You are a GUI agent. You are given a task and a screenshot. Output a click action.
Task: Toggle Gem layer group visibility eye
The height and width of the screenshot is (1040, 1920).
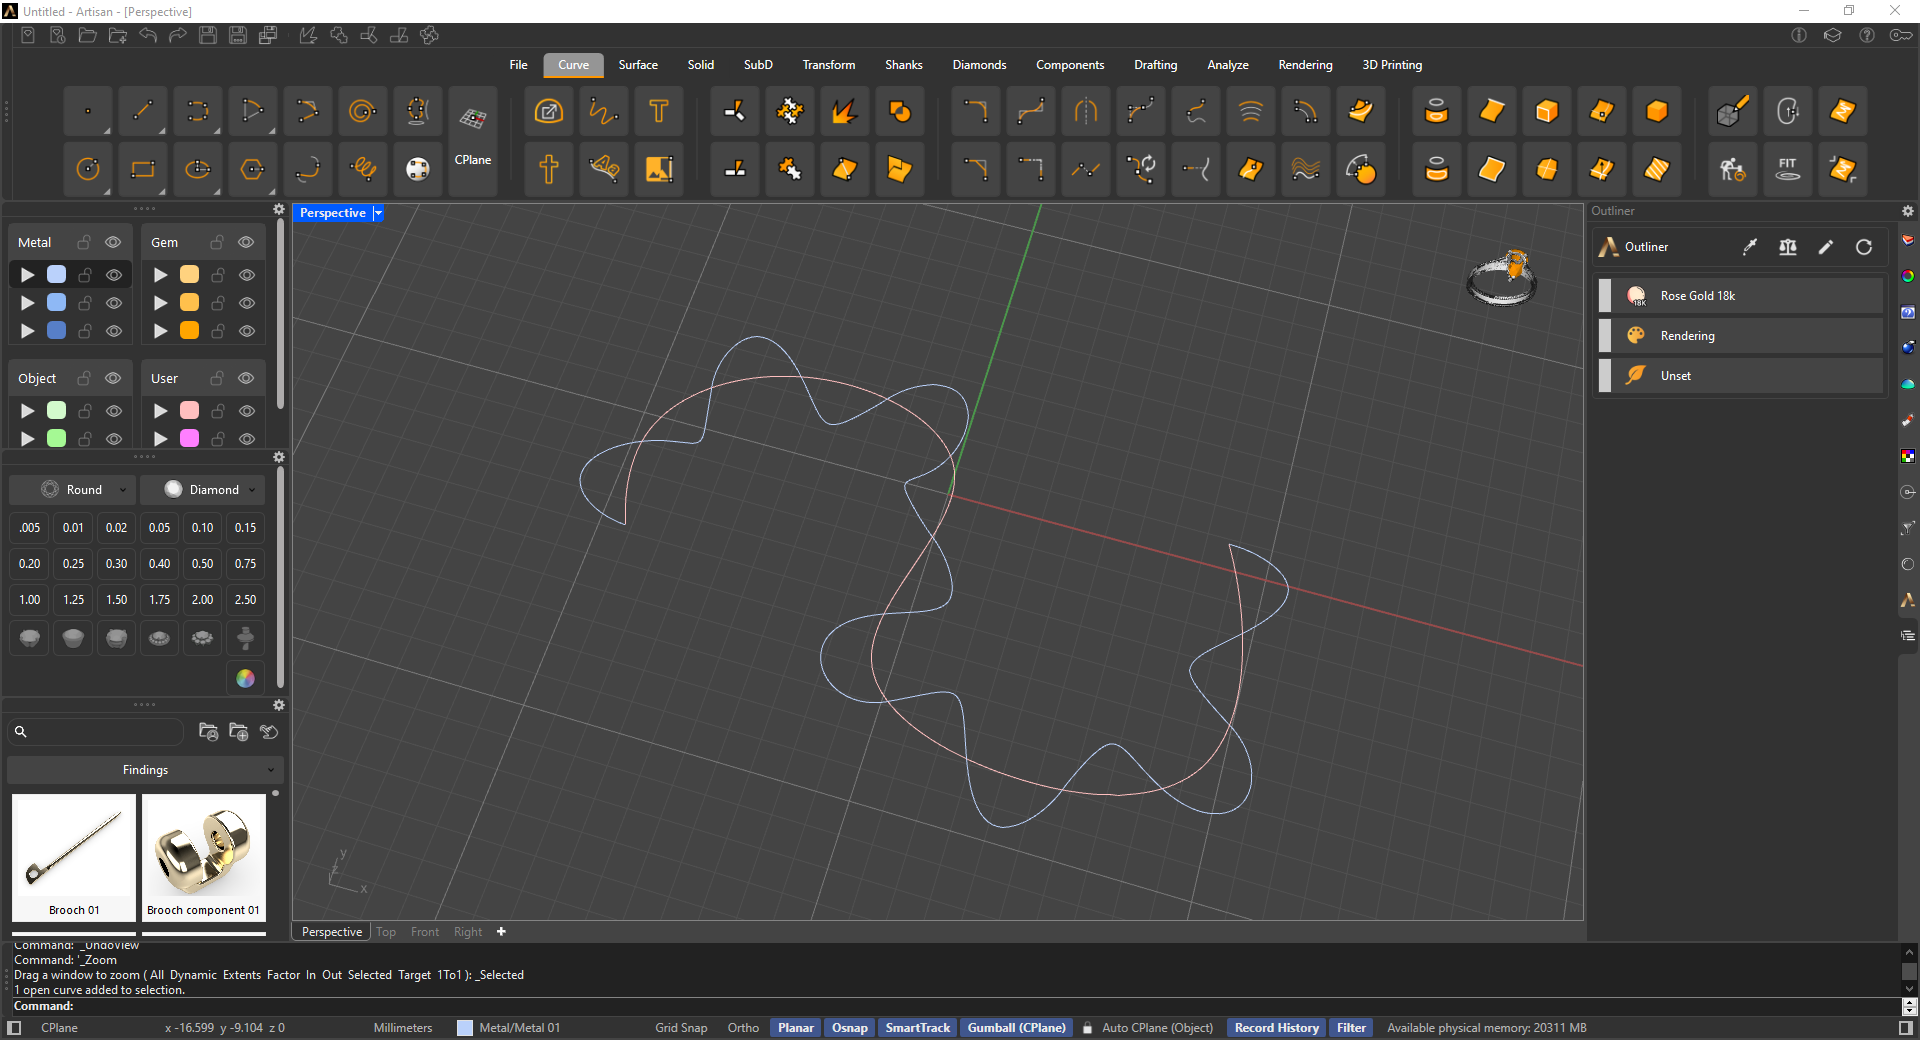(x=246, y=243)
